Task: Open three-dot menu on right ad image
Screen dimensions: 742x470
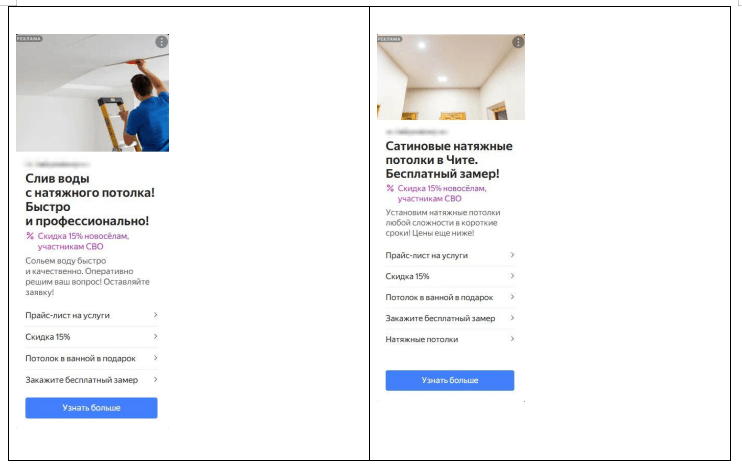Action: coord(518,42)
